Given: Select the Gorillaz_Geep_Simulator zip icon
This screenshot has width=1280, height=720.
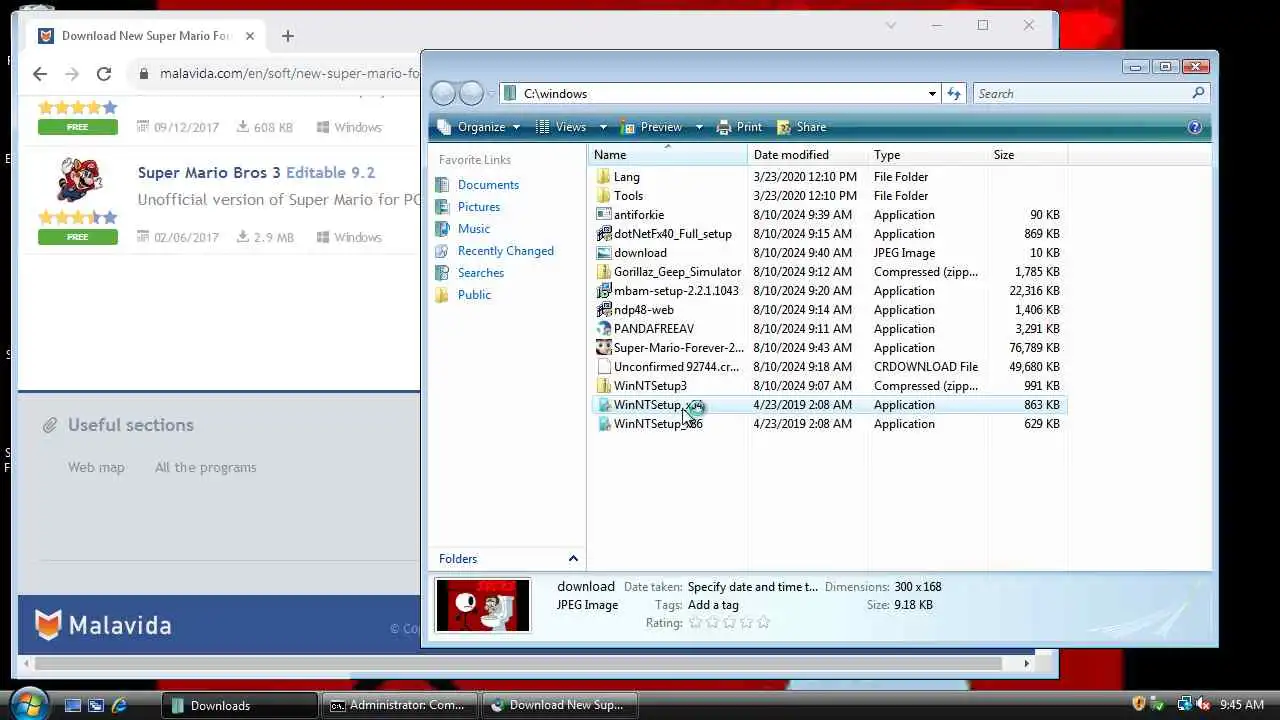Looking at the screenshot, I should (x=603, y=272).
